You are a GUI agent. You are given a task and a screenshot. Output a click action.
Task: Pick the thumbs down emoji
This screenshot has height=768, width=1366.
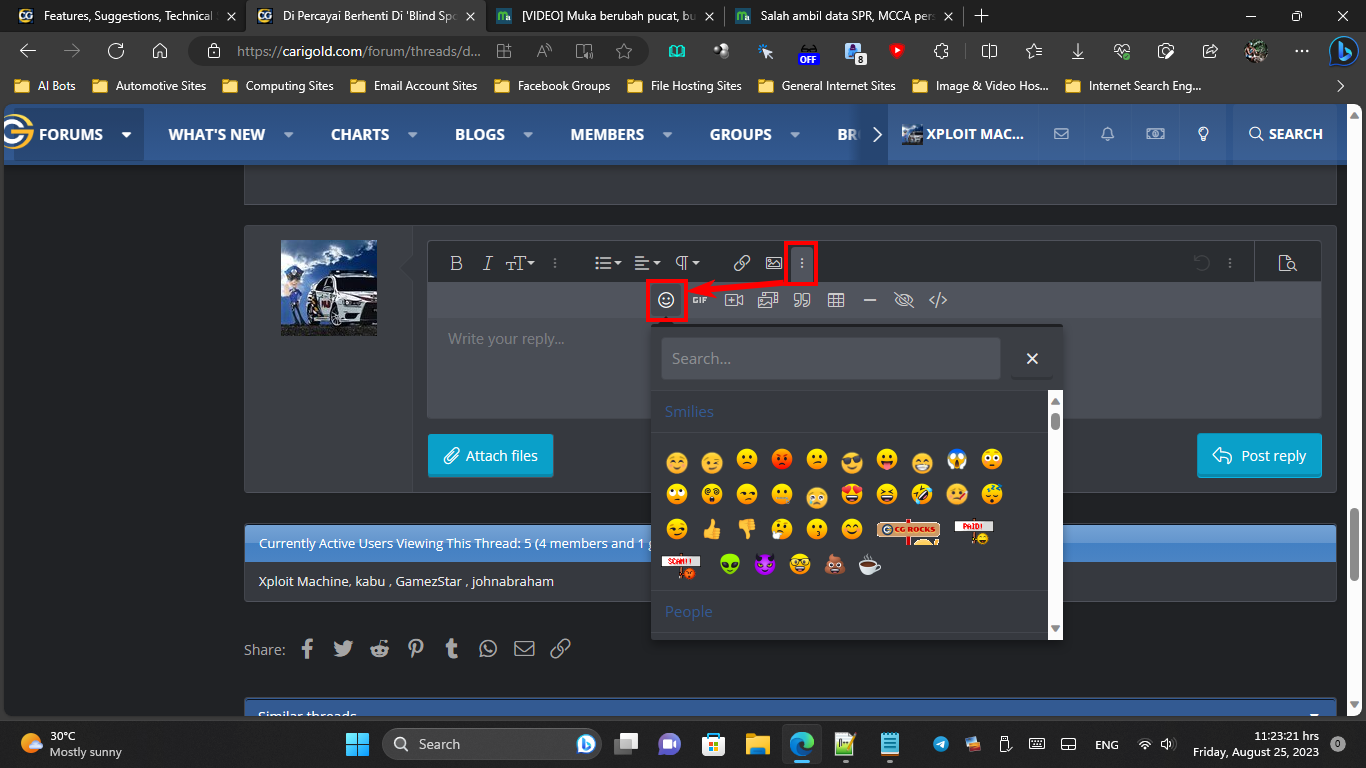[747, 529]
